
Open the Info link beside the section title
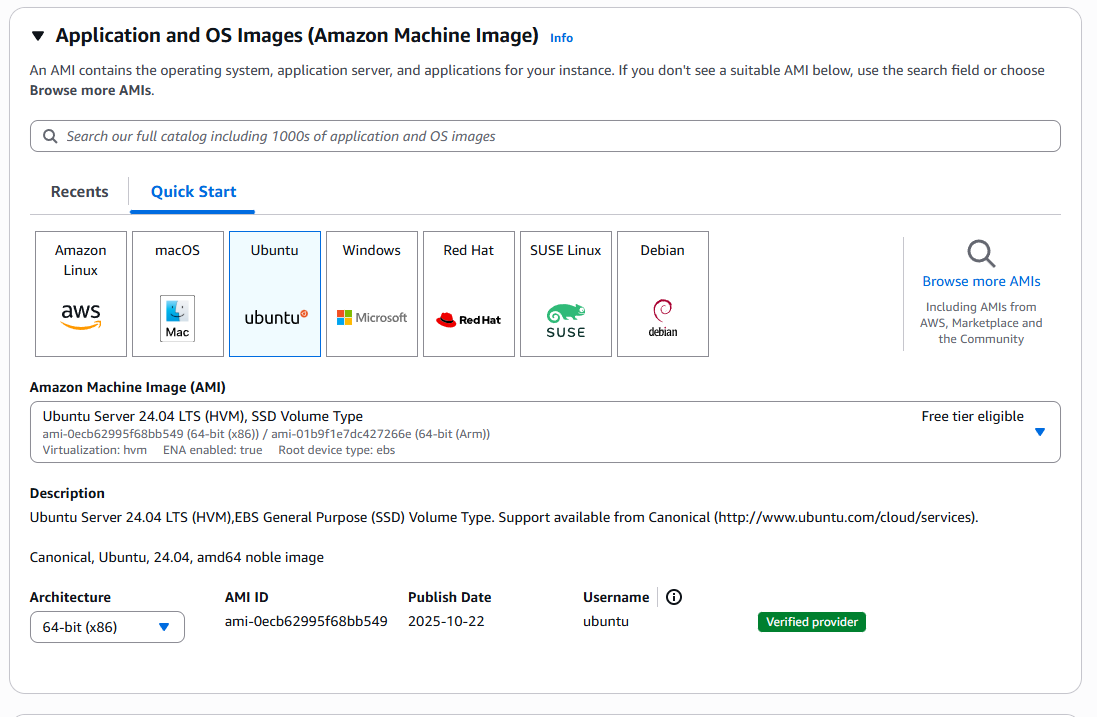tap(561, 38)
